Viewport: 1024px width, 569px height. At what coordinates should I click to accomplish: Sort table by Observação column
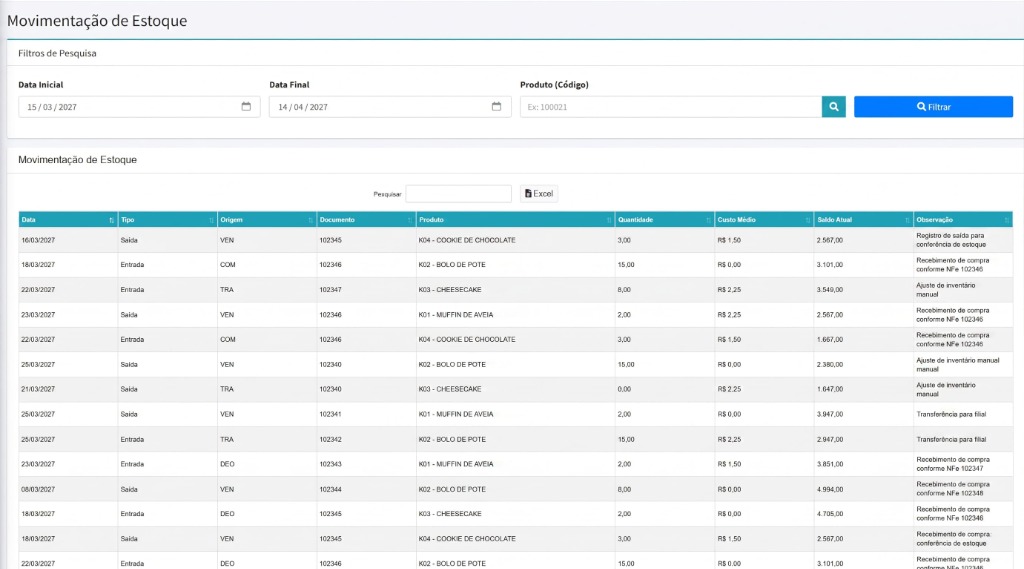coord(963,219)
